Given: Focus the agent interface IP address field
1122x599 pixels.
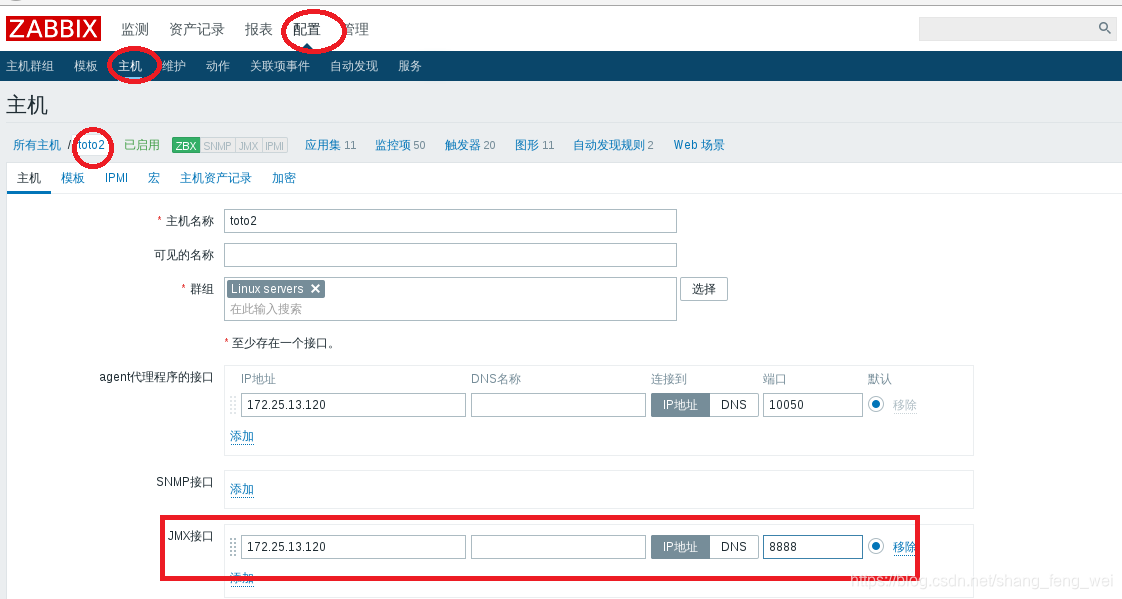Looking at the screenshot, I should point(353,405).
